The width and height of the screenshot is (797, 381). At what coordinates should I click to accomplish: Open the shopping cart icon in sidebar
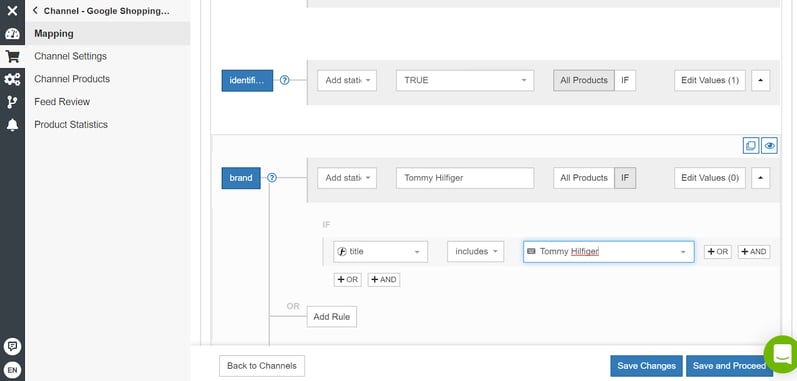pyautogui.click(x=12, y=56)
